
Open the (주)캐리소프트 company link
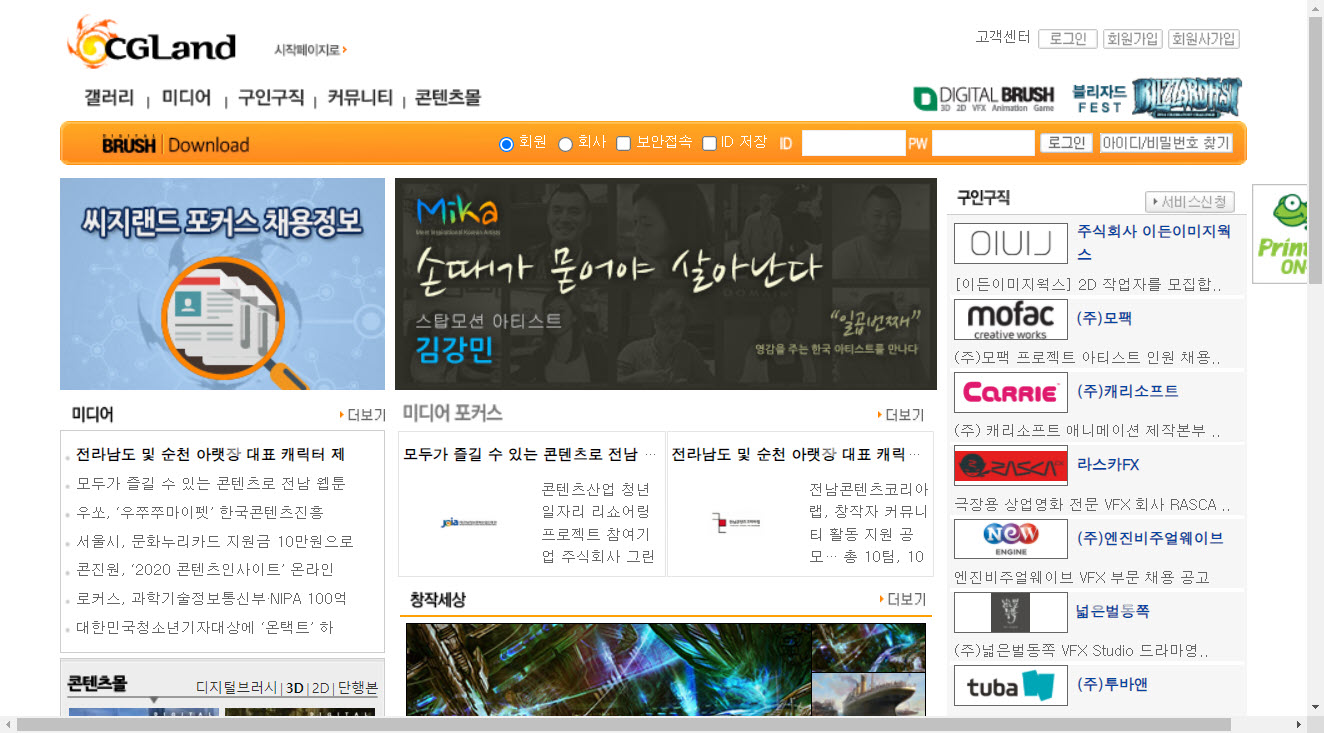coord(1127,391)
